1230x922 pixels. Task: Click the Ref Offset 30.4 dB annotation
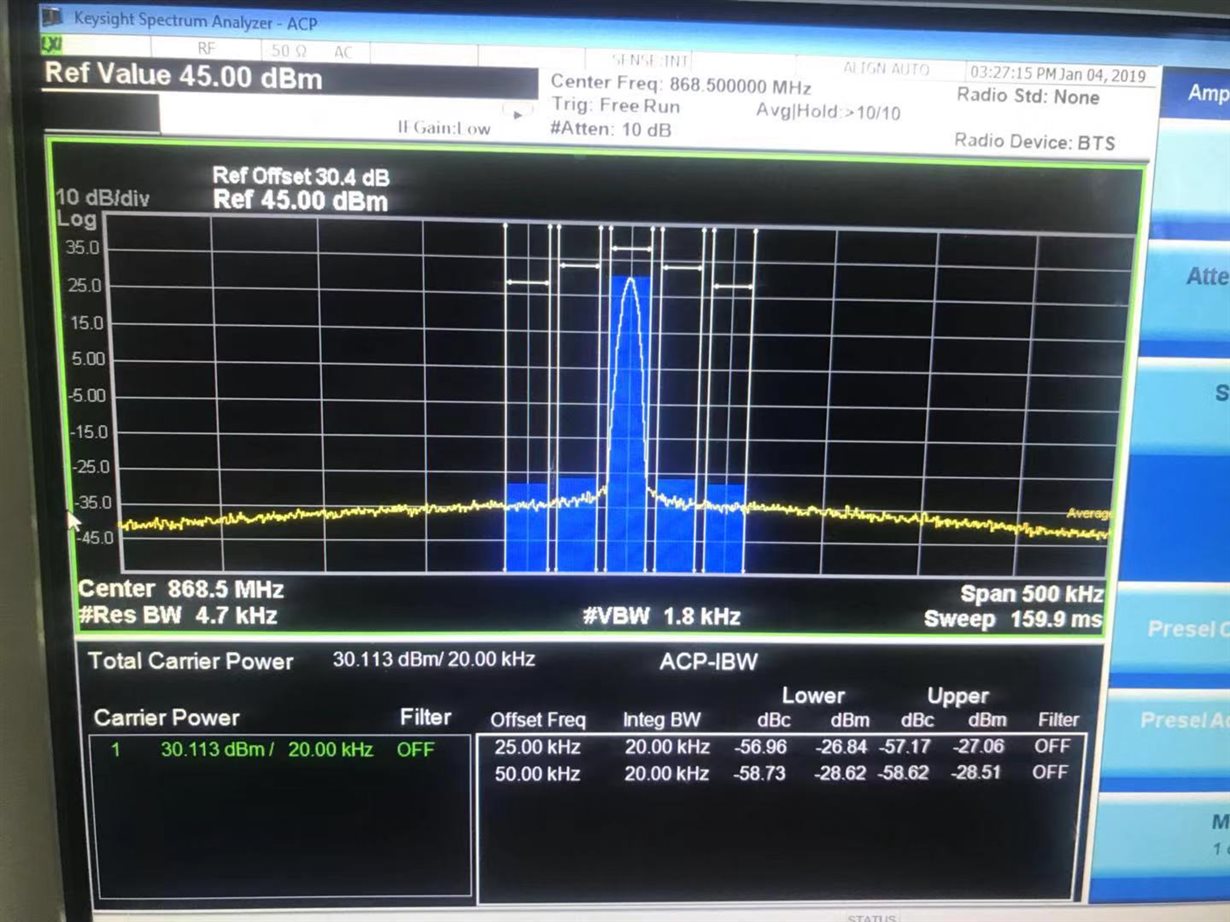pyautogui.click(x=301, y=177)
